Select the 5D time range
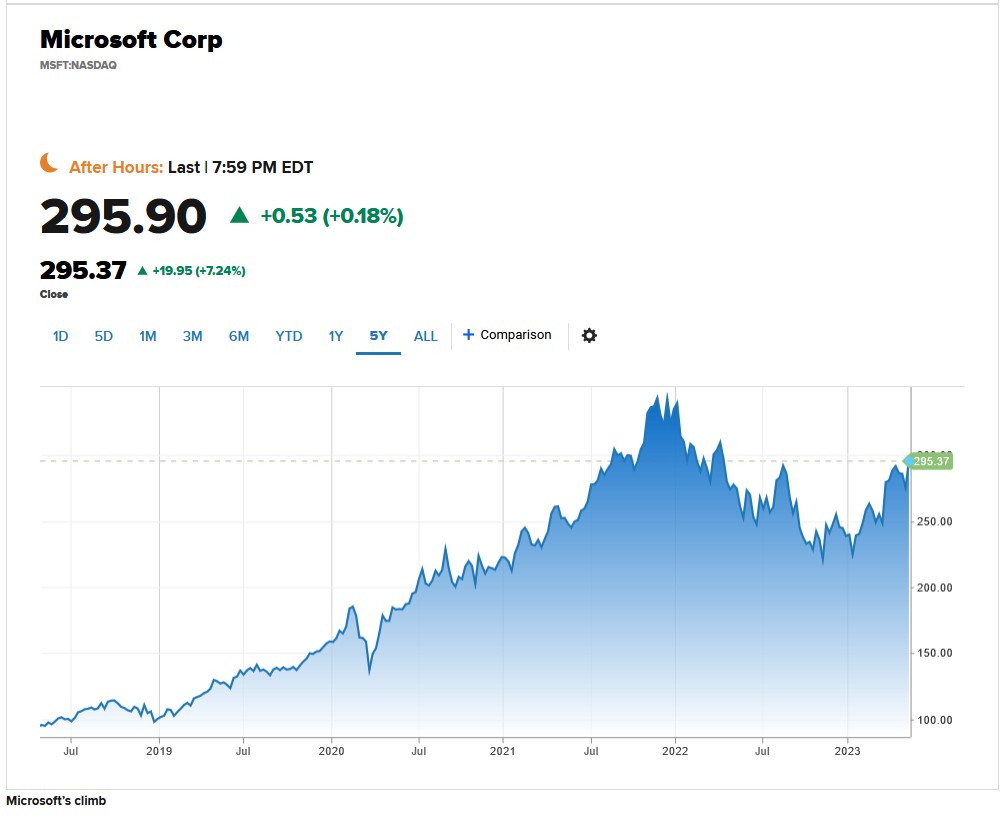 103,336
